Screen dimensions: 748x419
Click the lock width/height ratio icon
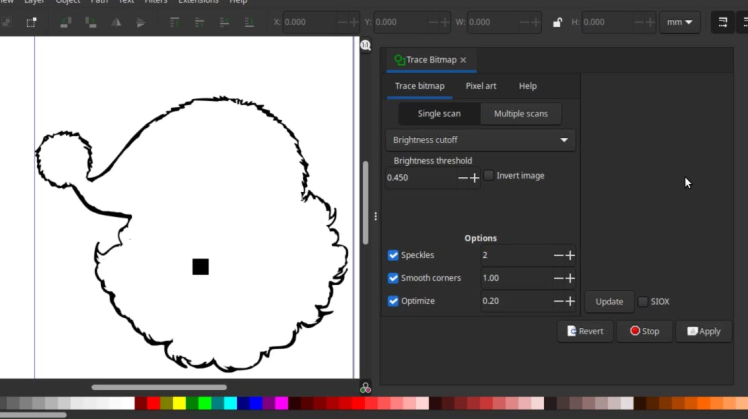tap(557, 22)
